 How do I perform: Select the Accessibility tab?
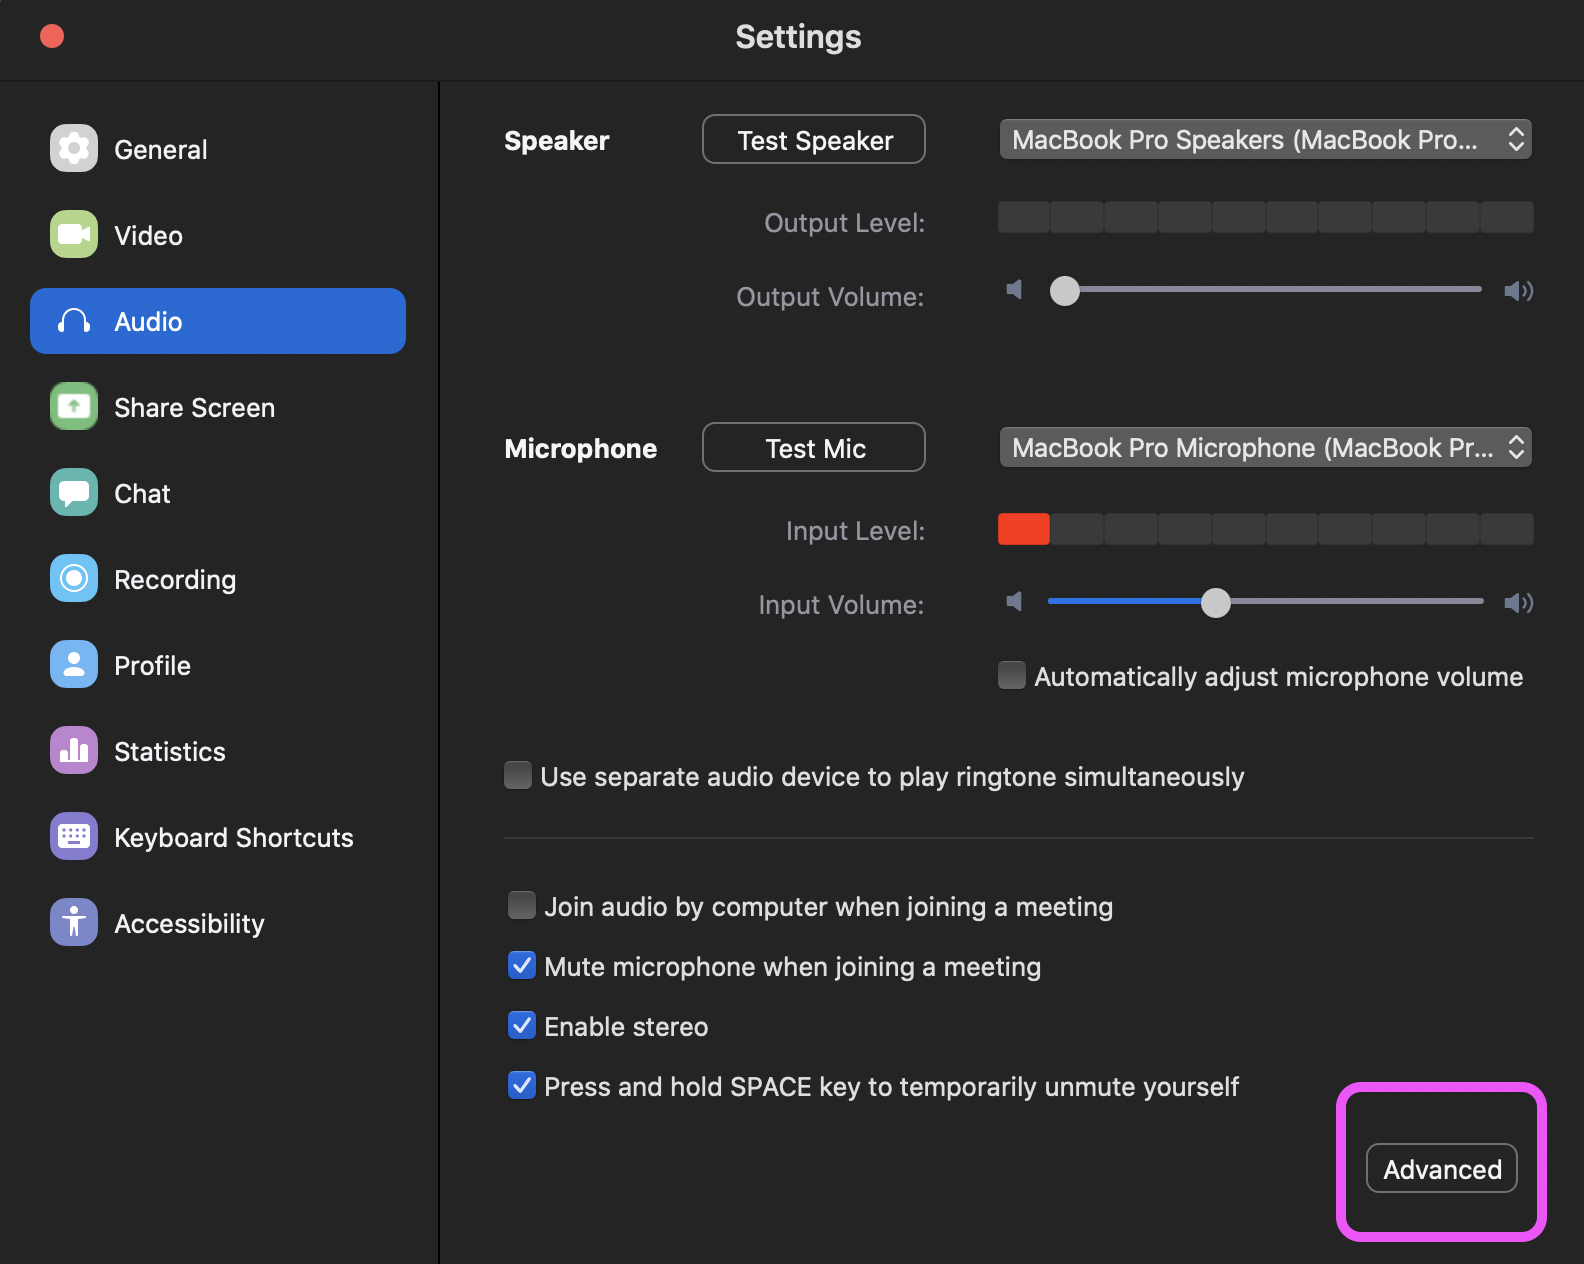pos(218,923)
